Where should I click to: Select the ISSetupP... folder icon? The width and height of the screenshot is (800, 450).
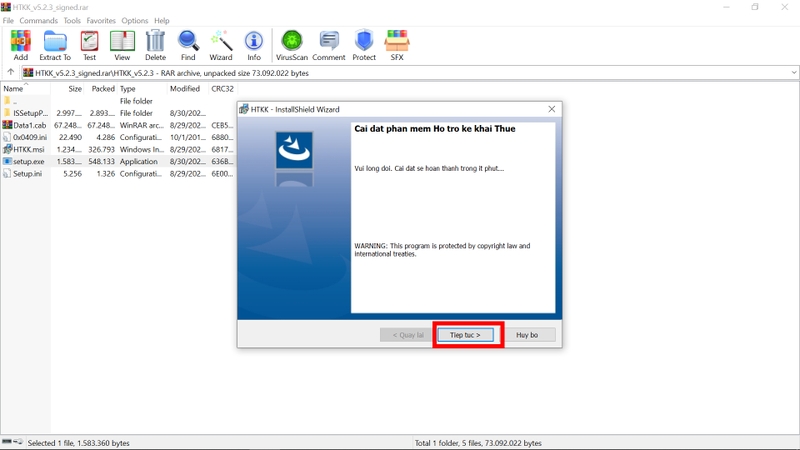click(7, 112)
